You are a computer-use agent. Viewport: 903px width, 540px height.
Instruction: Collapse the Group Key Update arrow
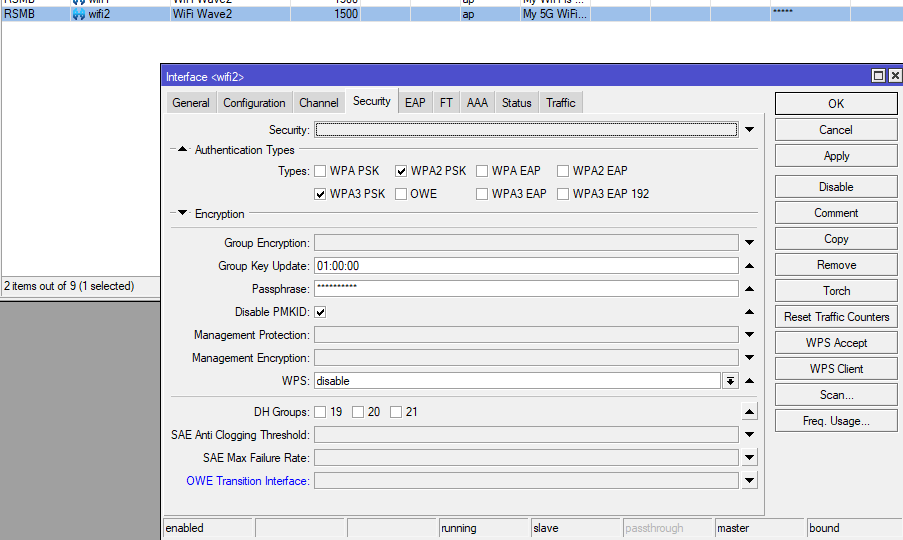click(x=749, y=266)
